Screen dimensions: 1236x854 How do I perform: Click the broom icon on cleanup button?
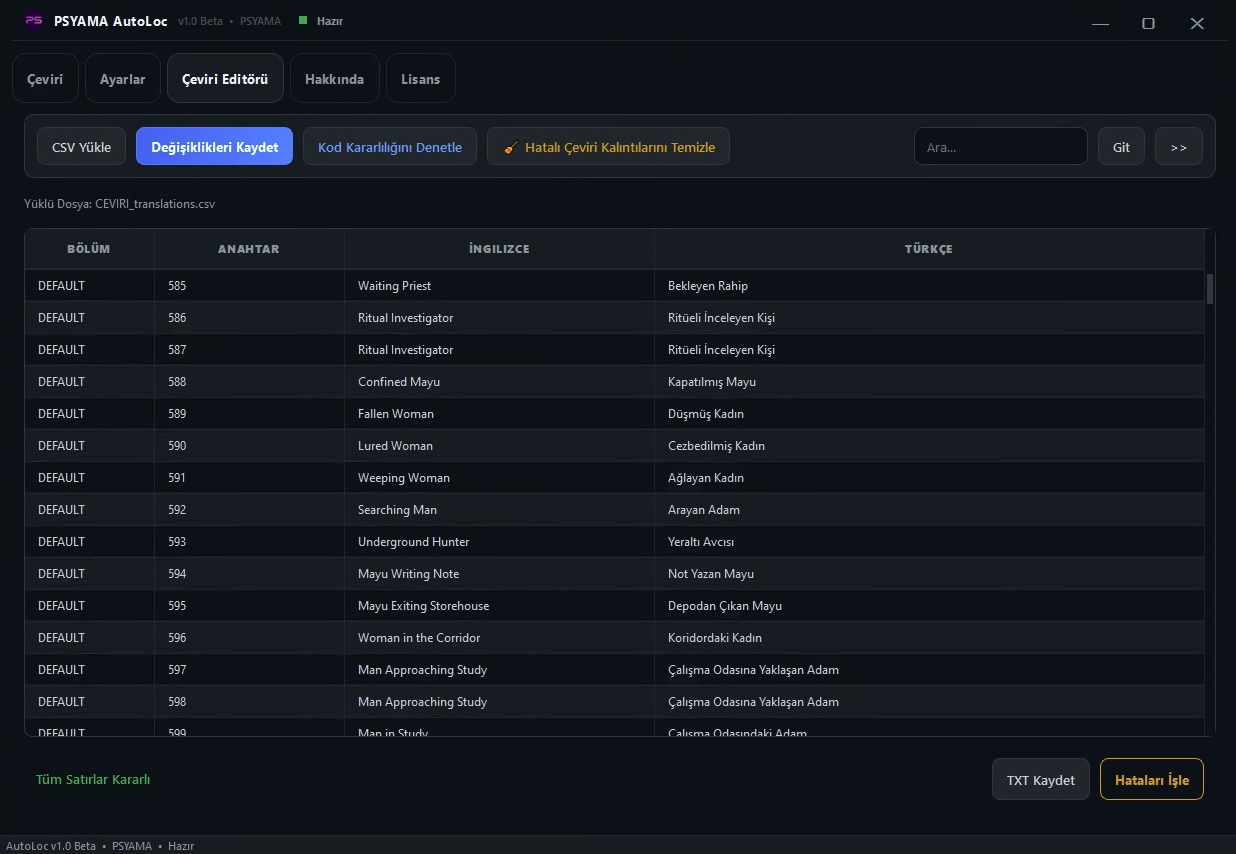point(510,147)
